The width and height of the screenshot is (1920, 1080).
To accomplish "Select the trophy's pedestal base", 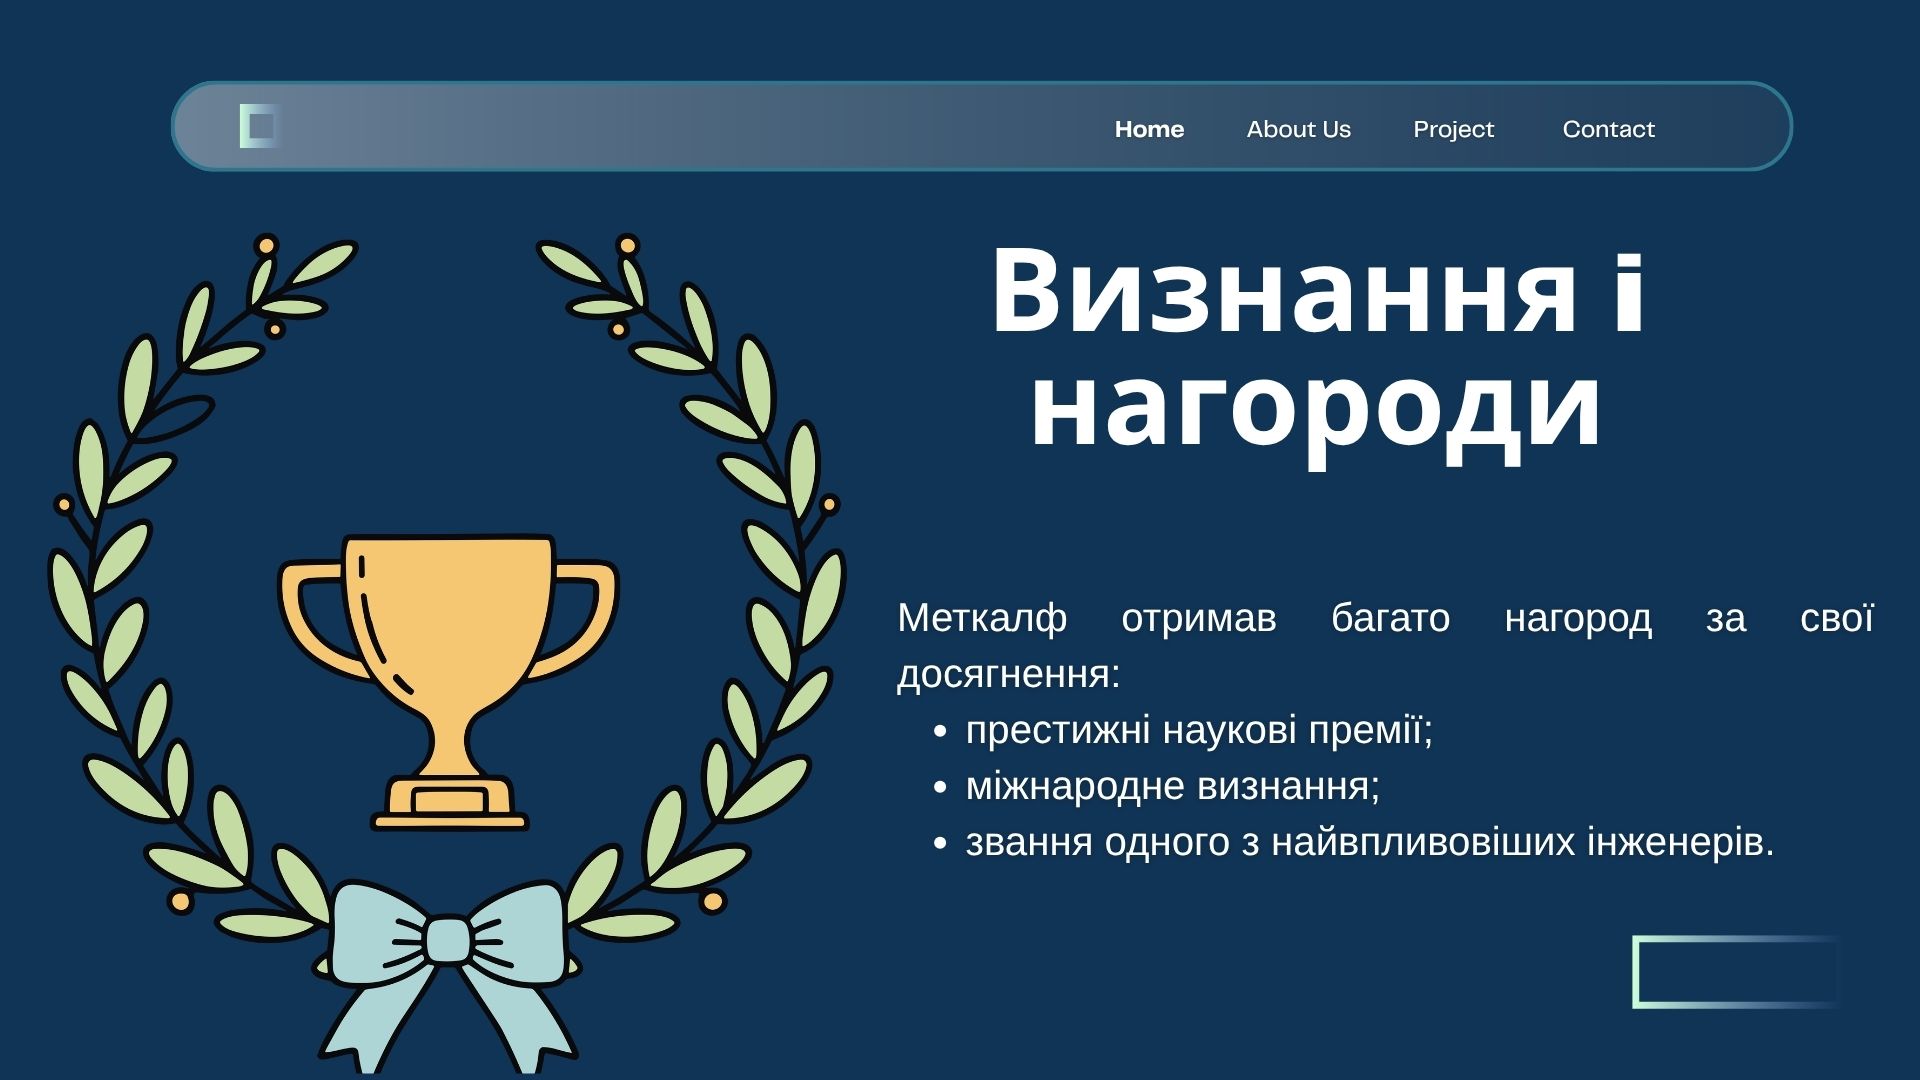I will tap(450, 803).
